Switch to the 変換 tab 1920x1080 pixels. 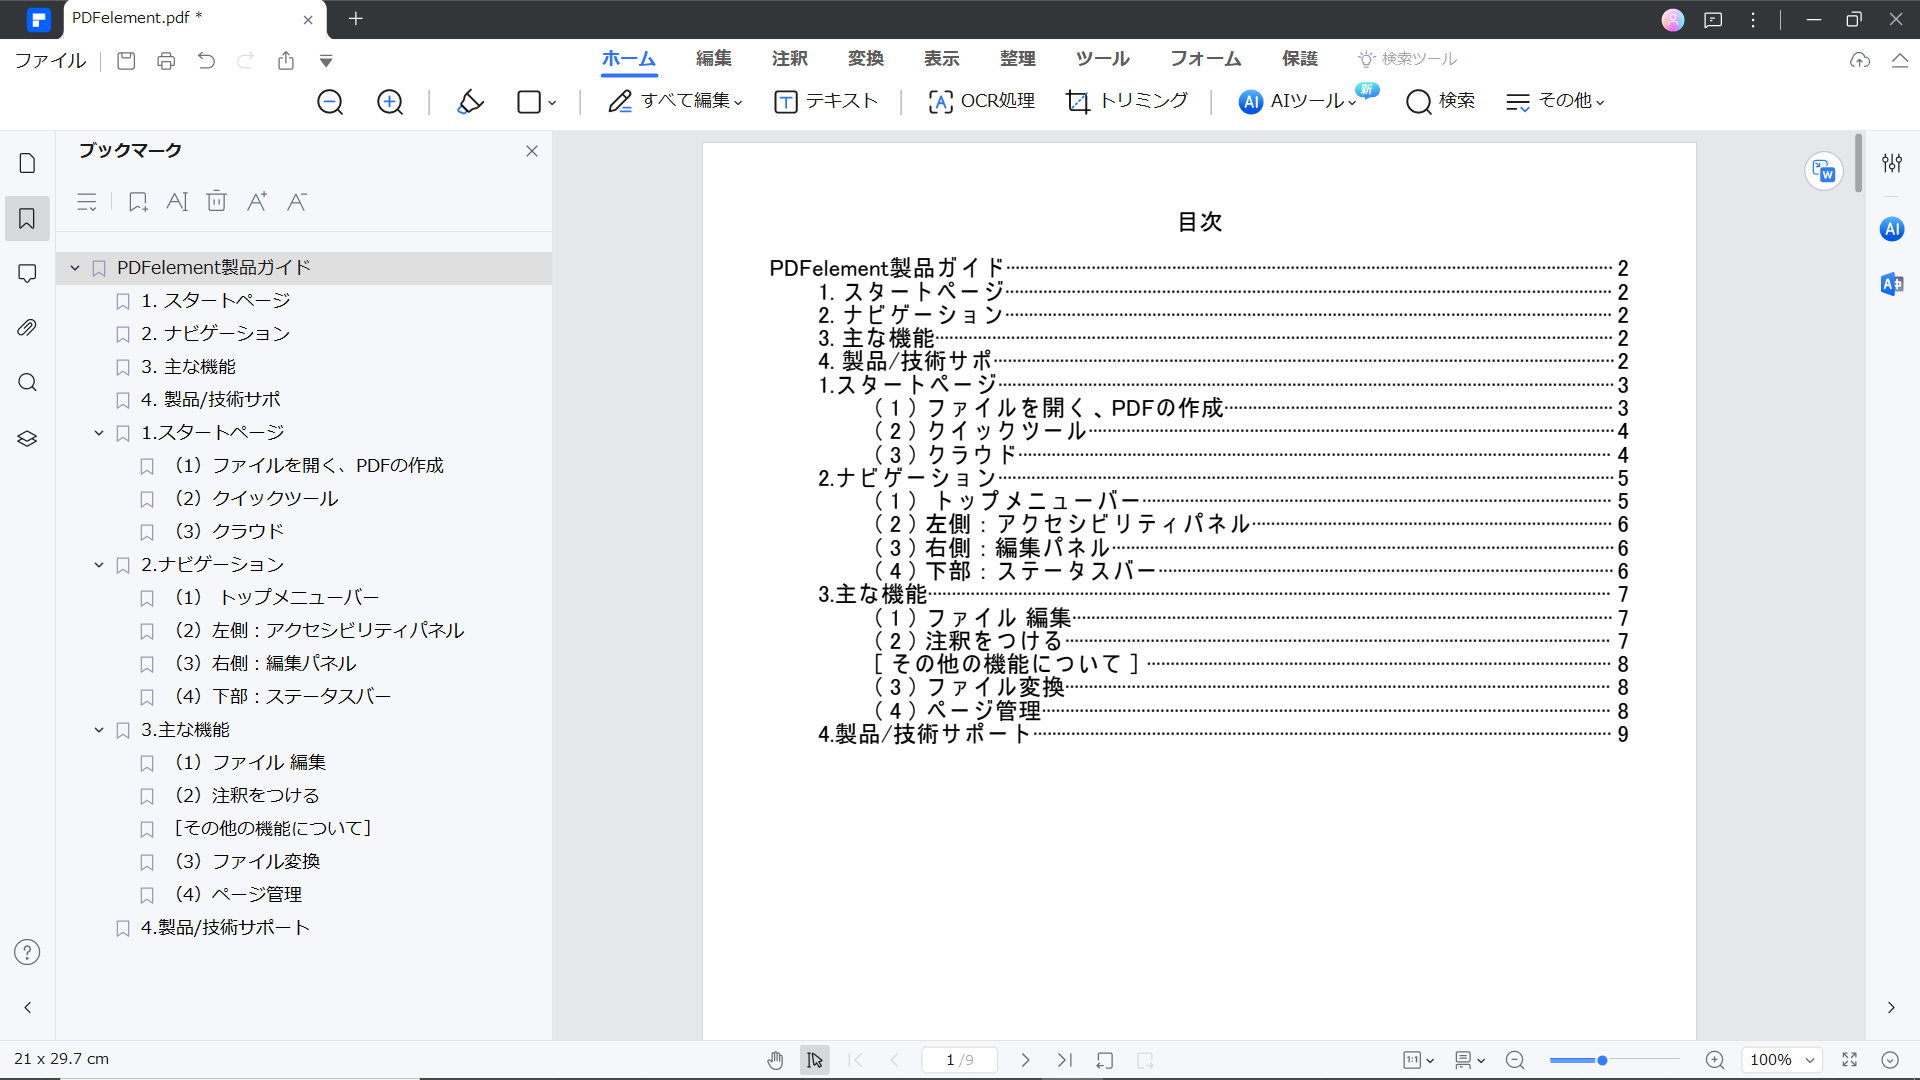pos(866,59)
